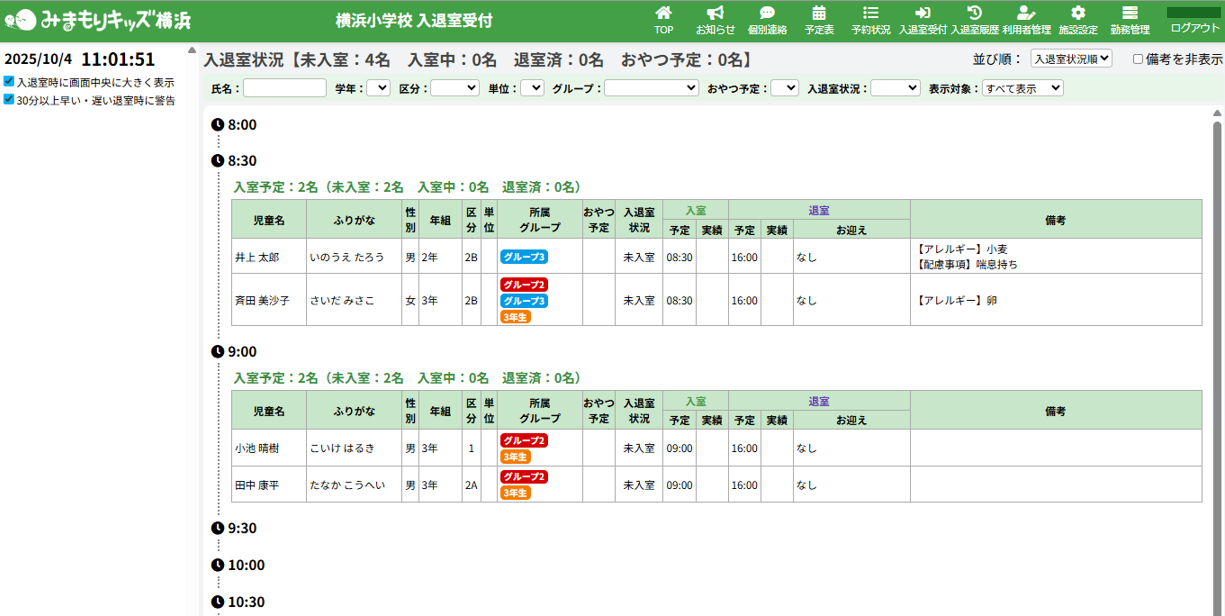The width and height of the screenshot is (1225, 616).
Task: Click 退室 header link in 8:30 table
Action: (x=819, y=210)
